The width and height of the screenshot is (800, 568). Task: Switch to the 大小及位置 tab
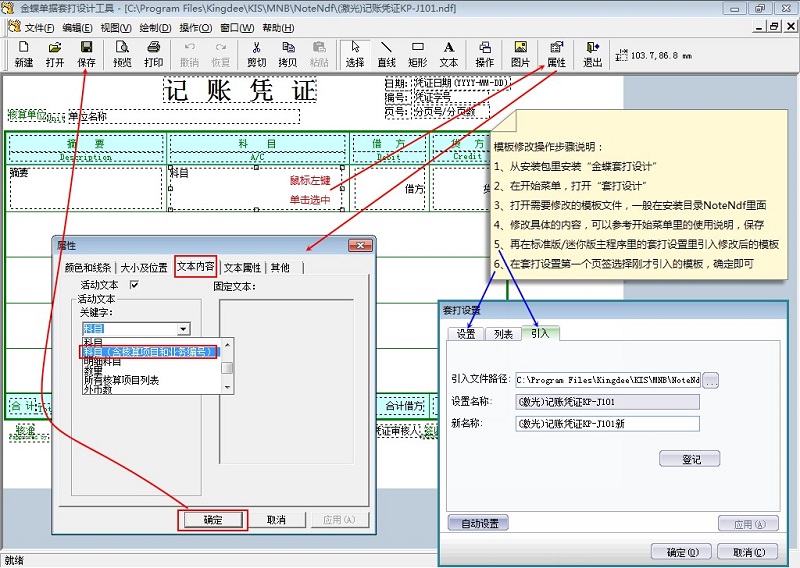[x=143, y=268]
